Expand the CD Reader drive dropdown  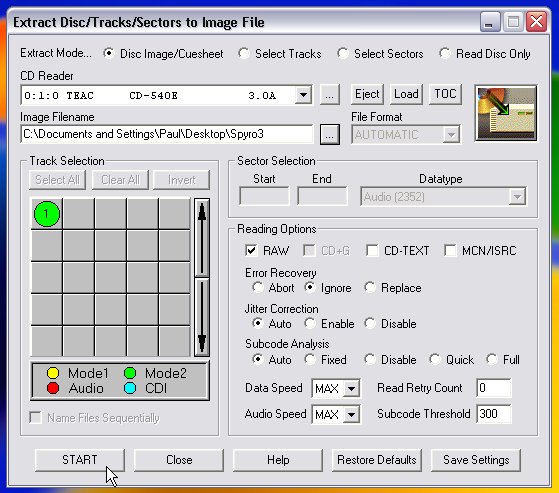pyautogui.click(x=303, y=95)
